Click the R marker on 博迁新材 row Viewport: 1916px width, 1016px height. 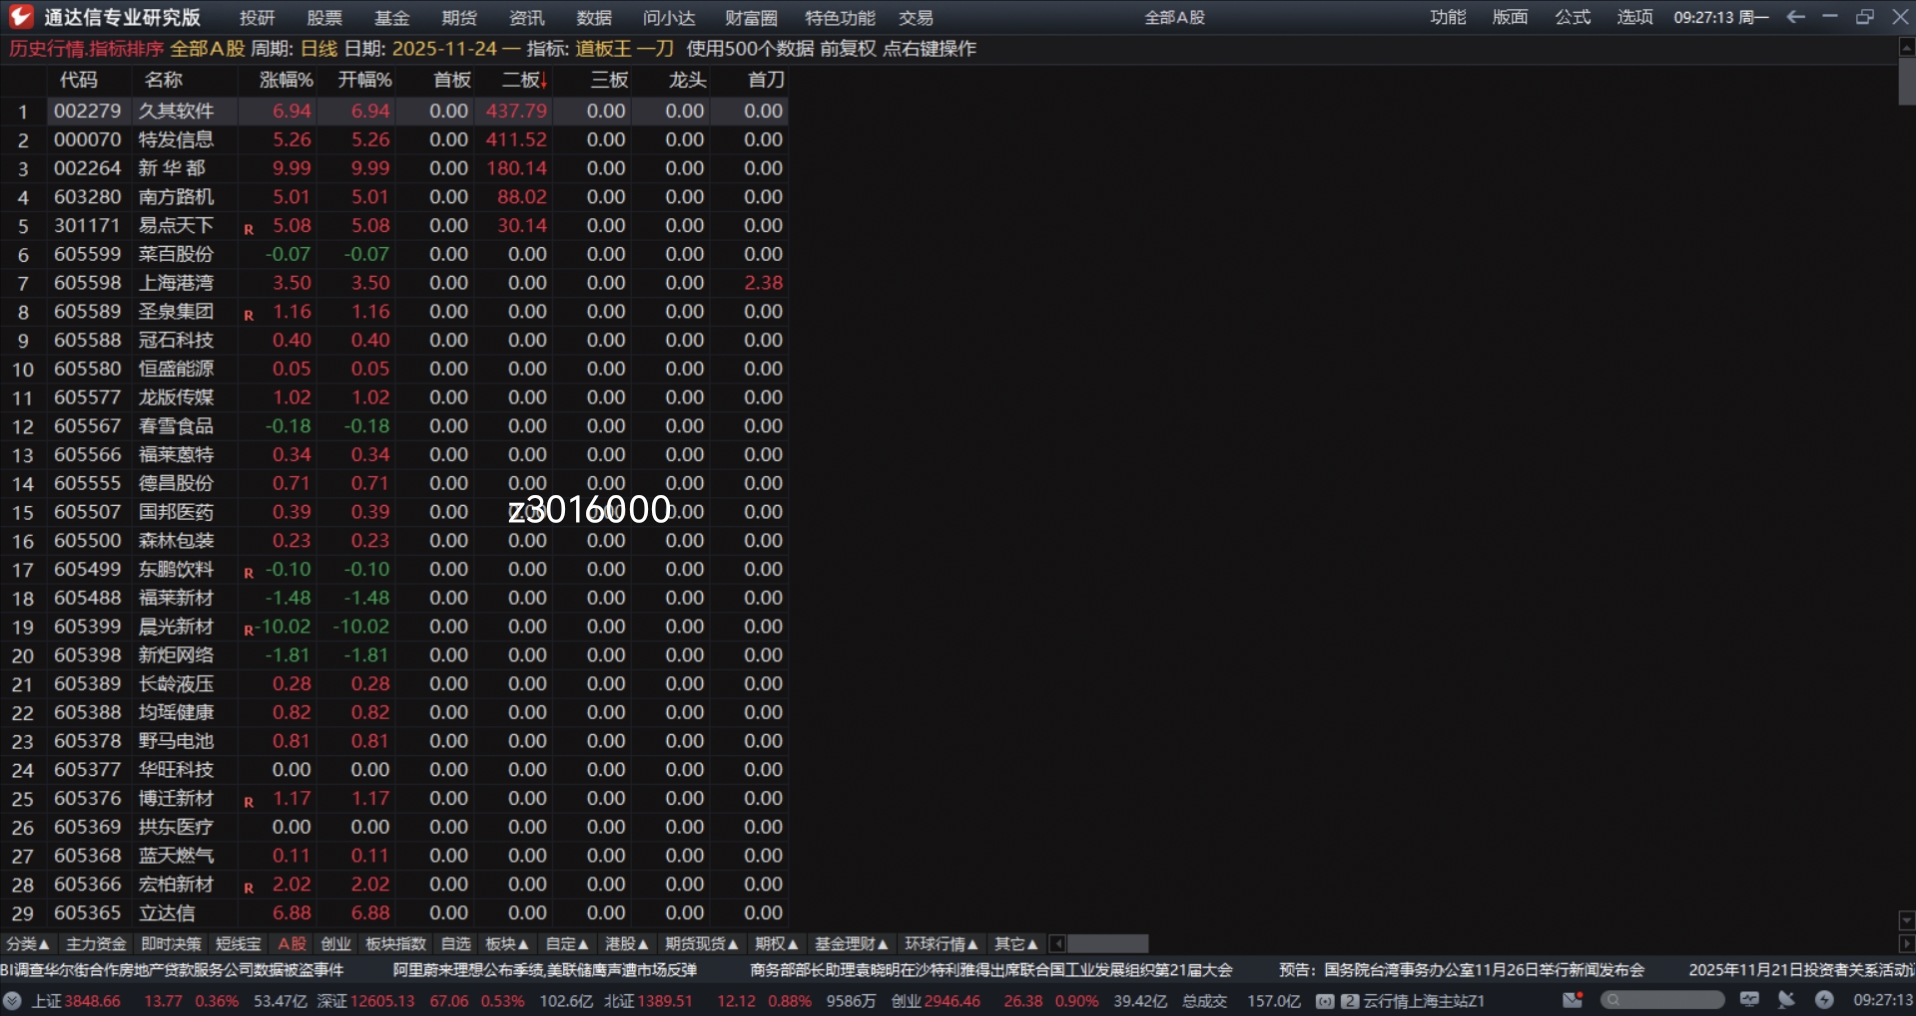pos(249,802)
